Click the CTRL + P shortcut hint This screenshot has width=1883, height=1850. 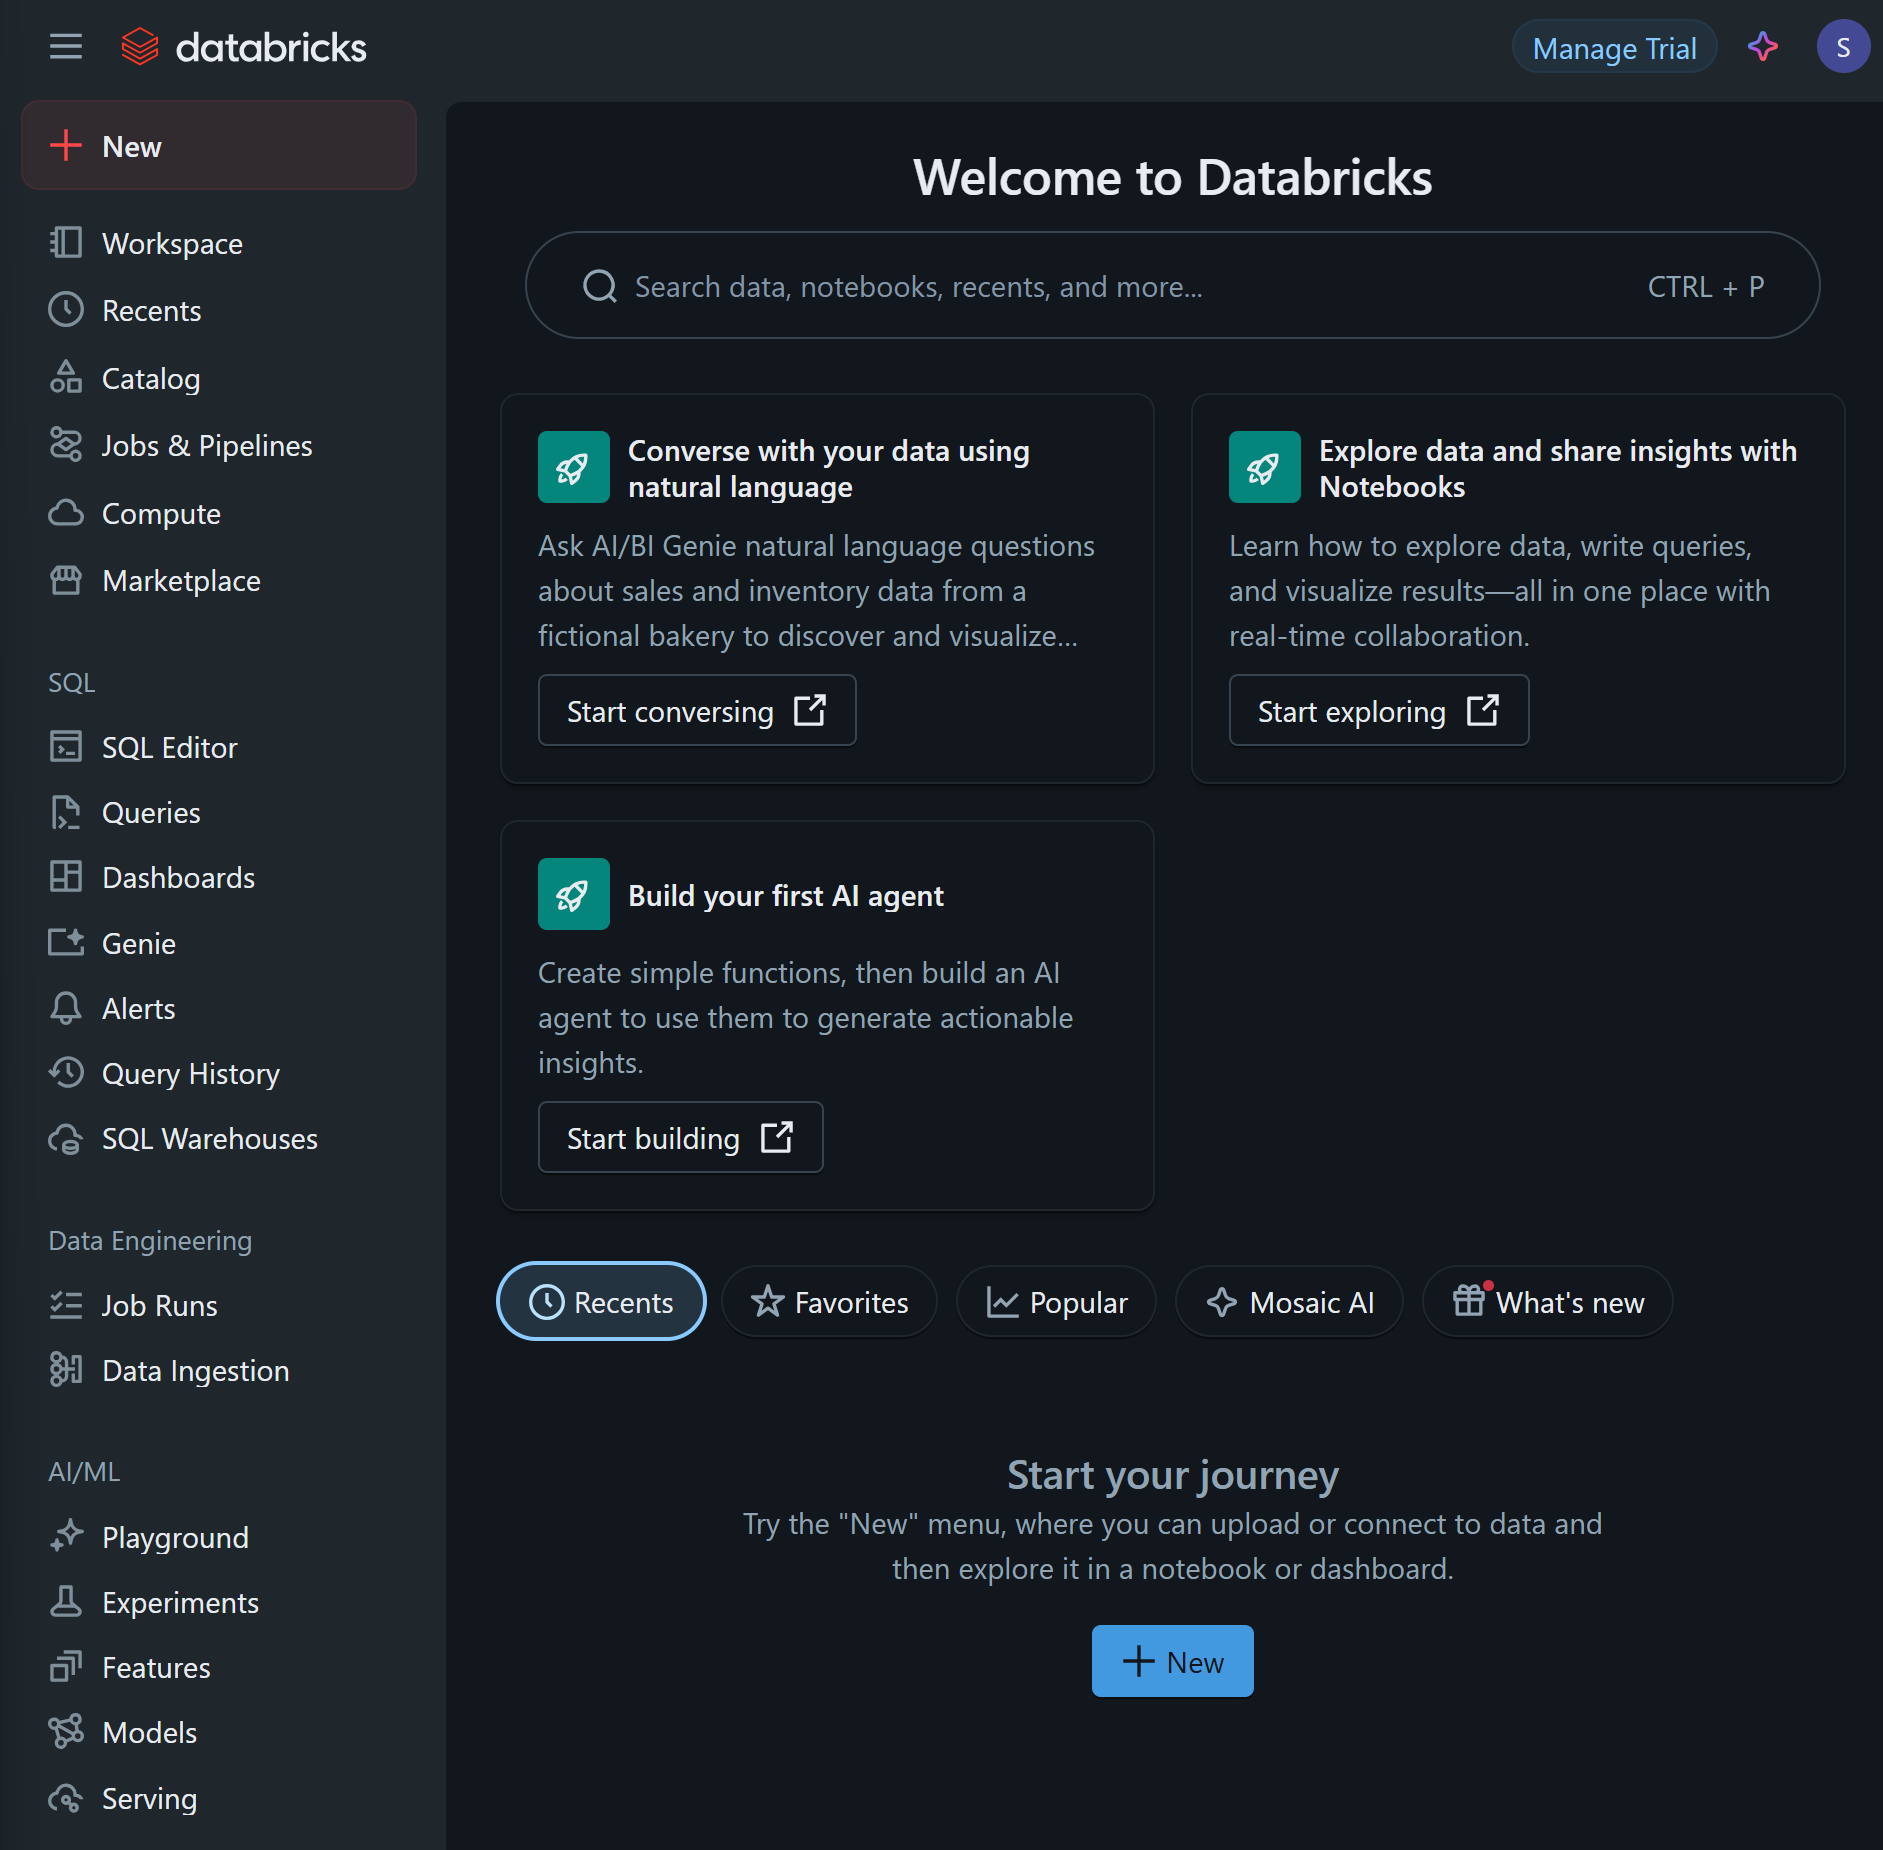(x=1705, y=287)
